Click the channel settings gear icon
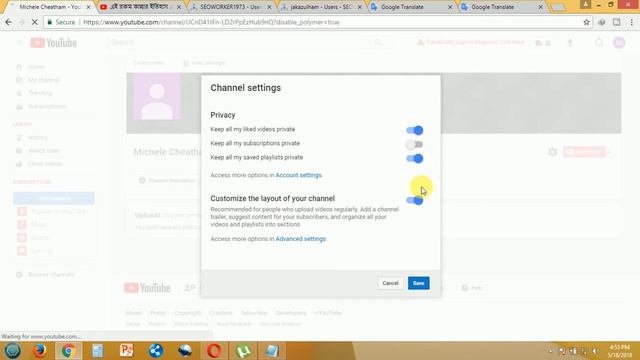 [553, 152]
